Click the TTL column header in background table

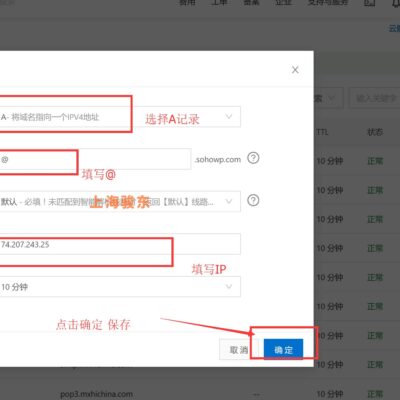click(x=322, y=132)
